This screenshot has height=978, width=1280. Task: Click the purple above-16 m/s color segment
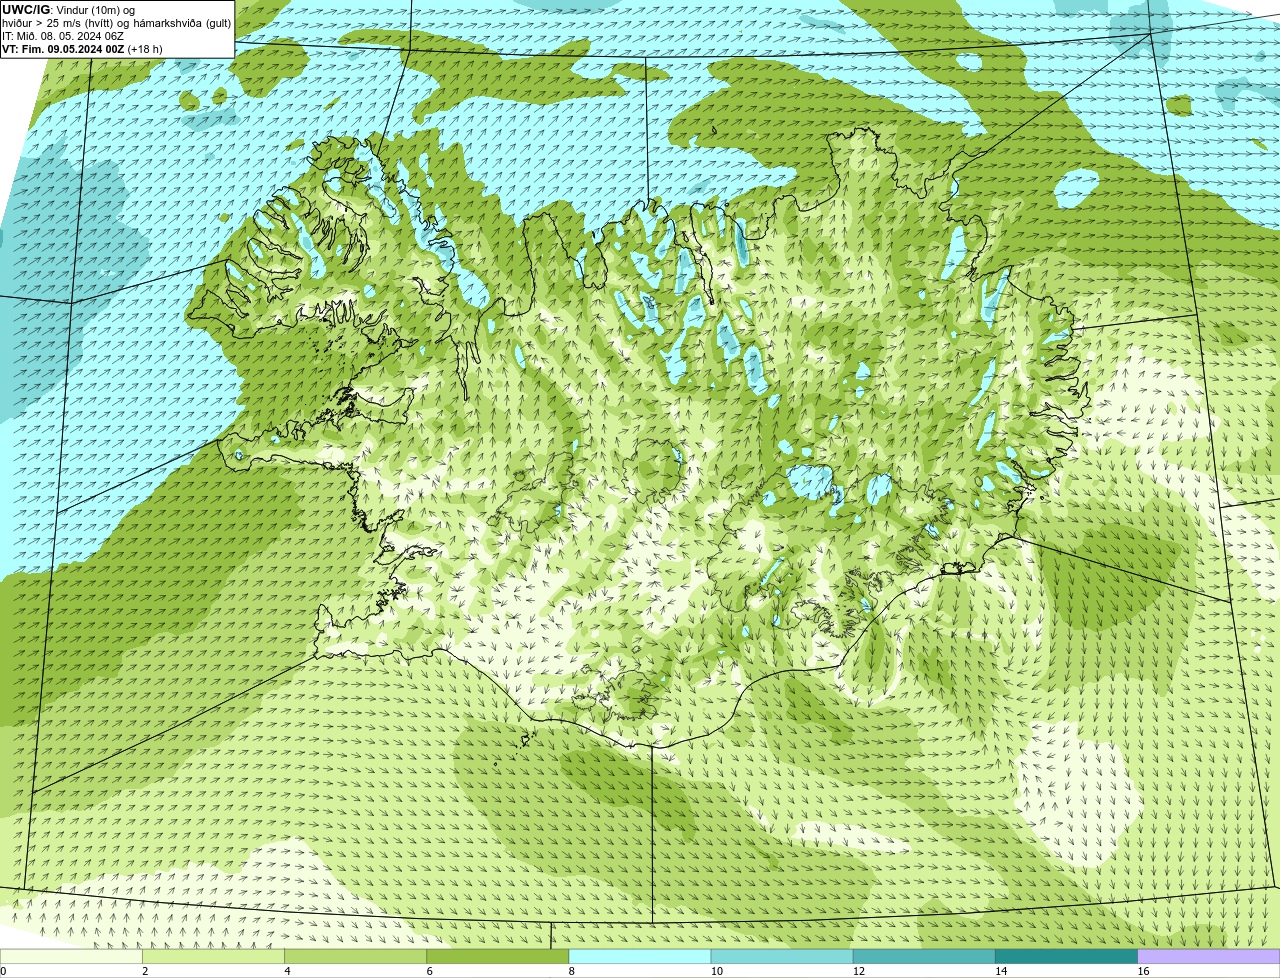[x=1208, y=956]
